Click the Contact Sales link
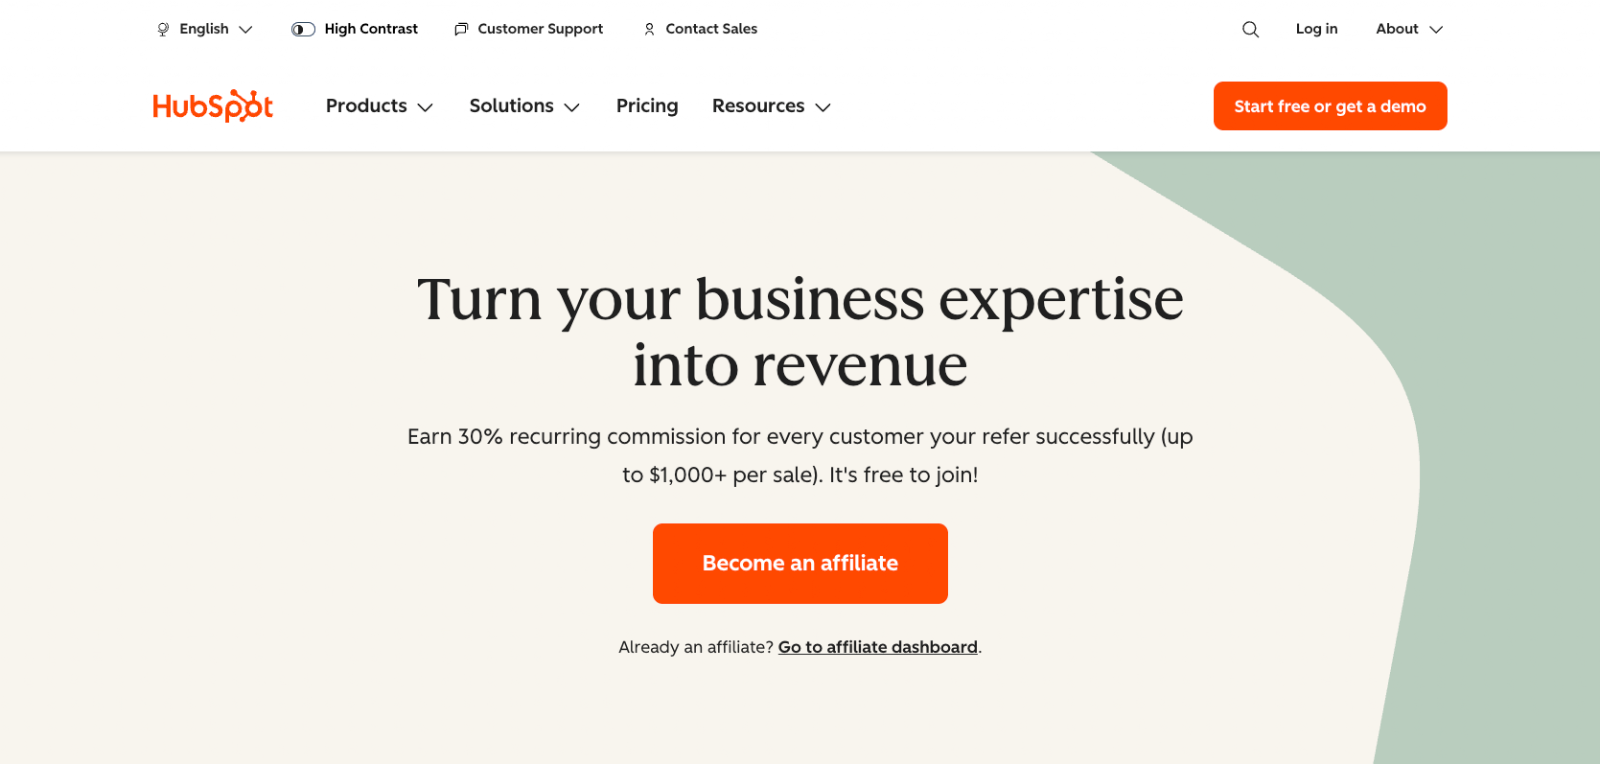Screen dimensions: 1600x764 coord(710,29)
